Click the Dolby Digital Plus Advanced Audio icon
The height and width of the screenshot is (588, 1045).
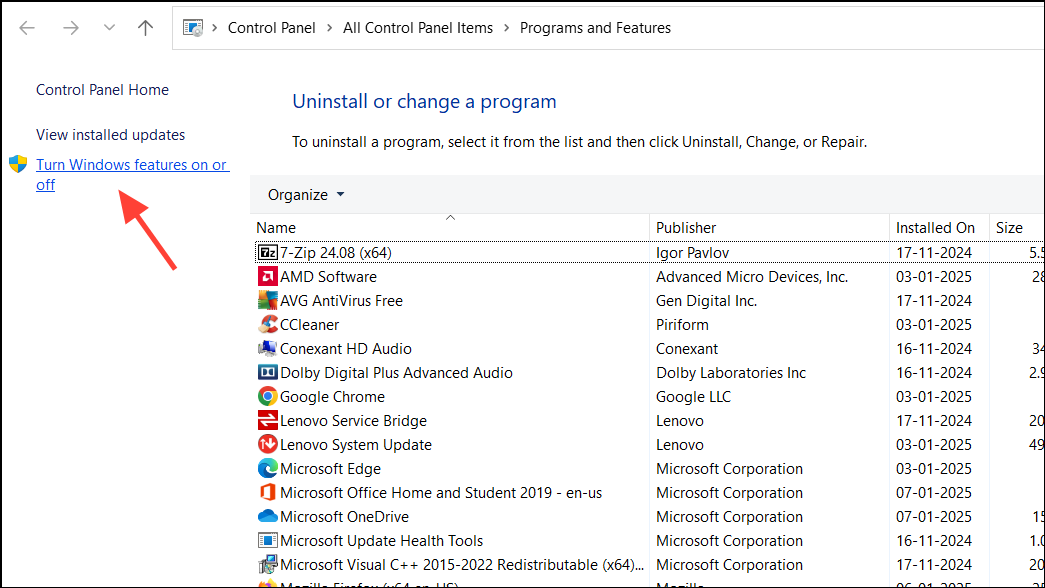pos(267,372)
